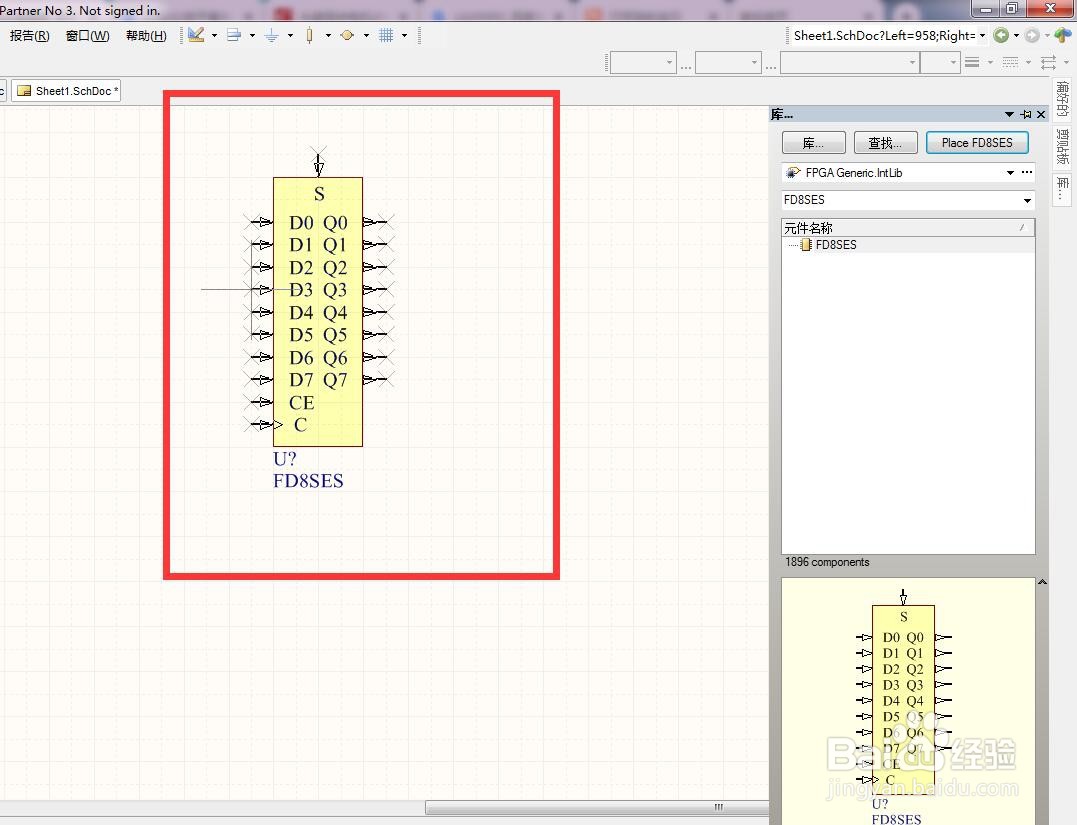Click the S set pin on component
The height and width of the screenshot is (825, 1077).
[x=319, y=194]
